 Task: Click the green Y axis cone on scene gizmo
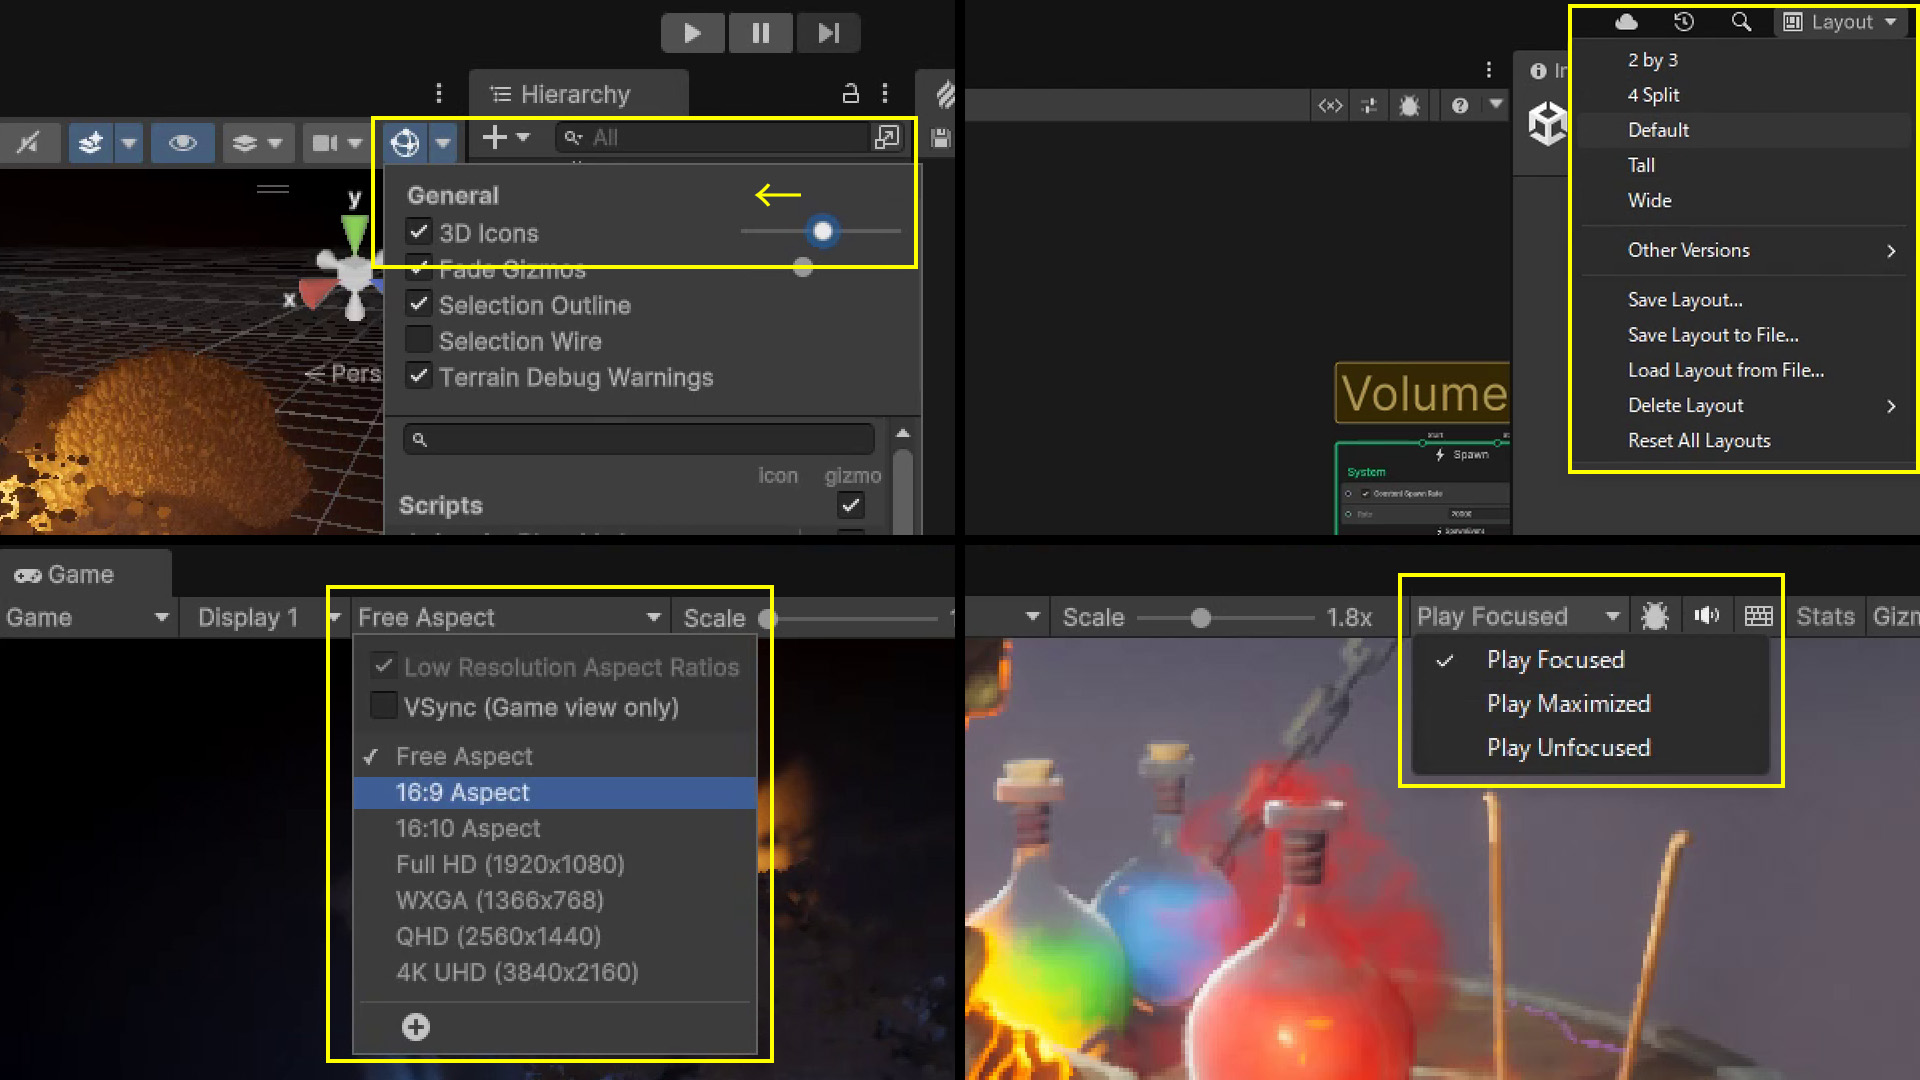(x=354, y=232)
